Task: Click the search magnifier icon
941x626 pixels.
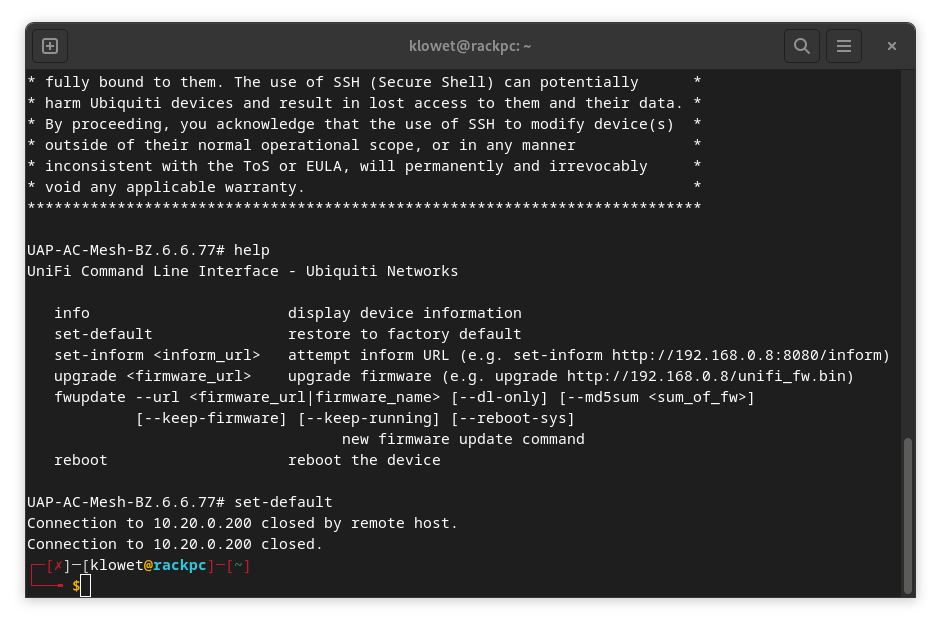Action: (x=801, y=46)
